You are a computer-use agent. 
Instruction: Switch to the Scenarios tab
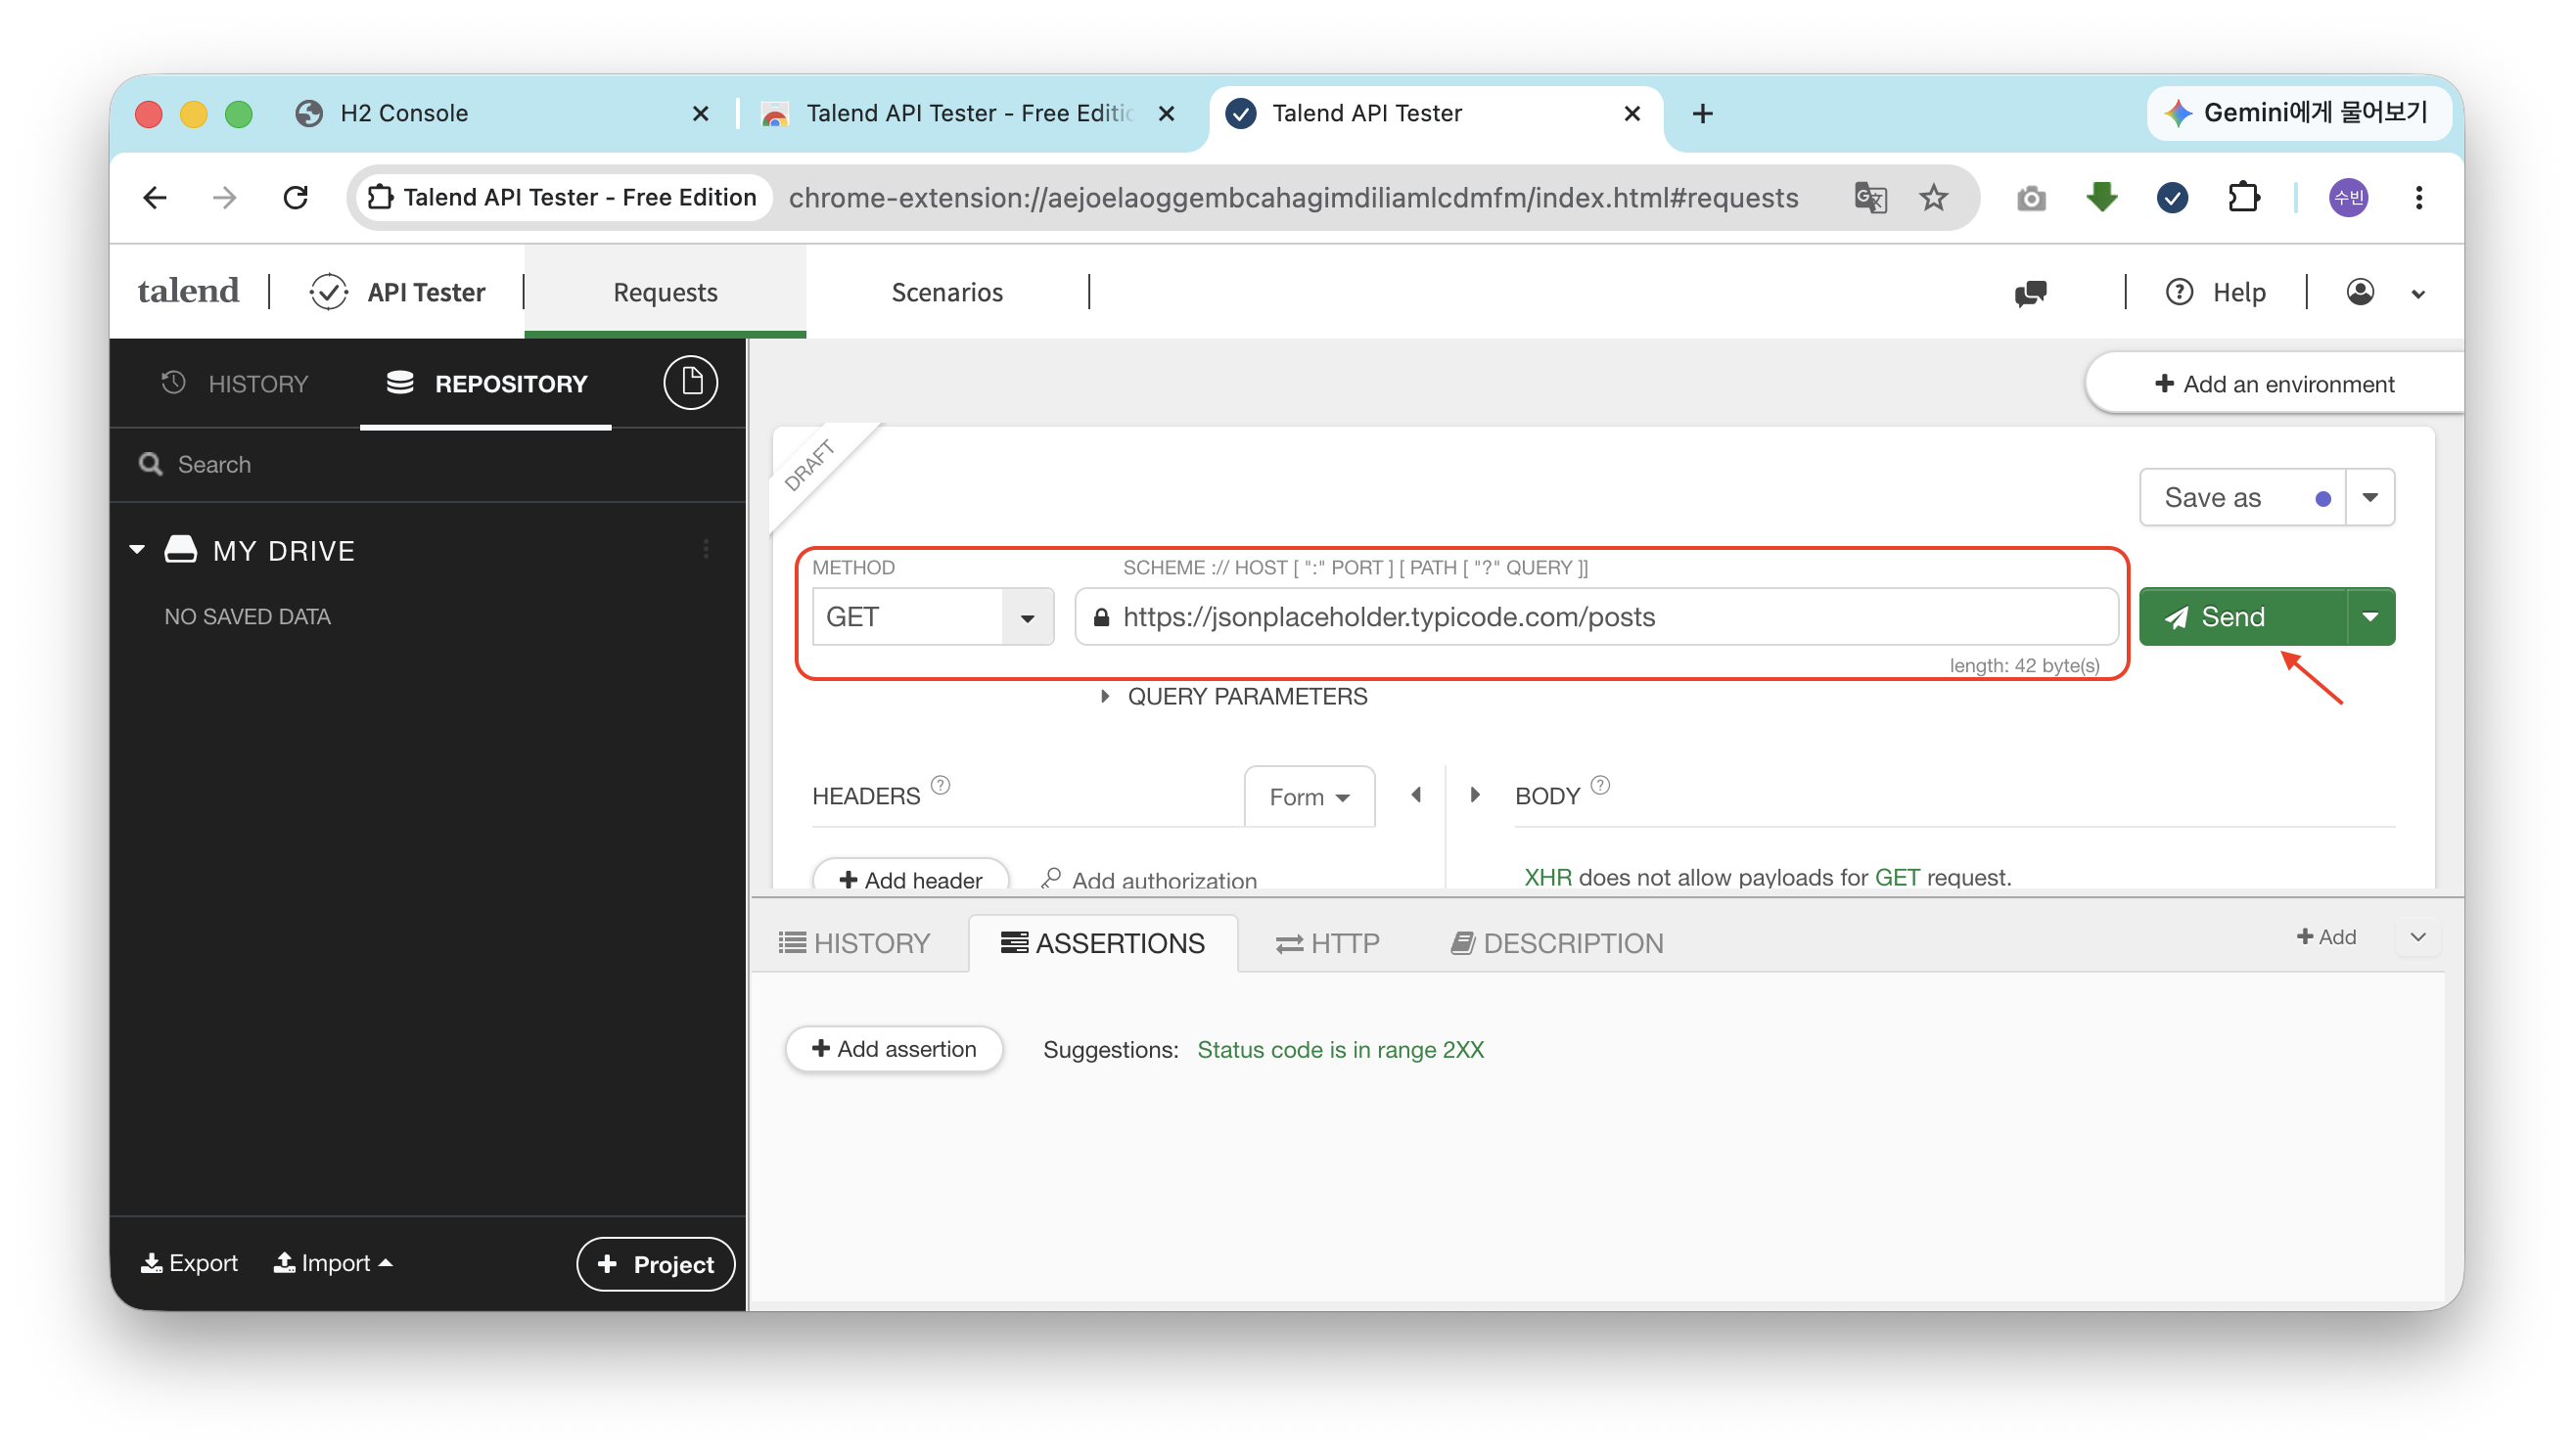click(947, 292)
